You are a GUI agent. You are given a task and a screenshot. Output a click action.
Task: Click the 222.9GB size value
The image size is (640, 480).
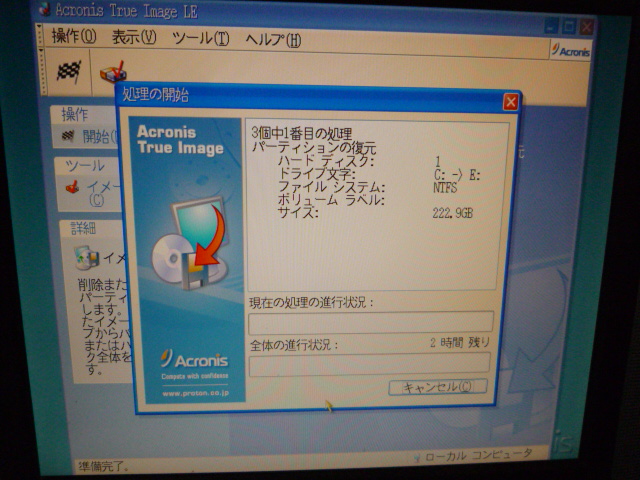(453, 213)
